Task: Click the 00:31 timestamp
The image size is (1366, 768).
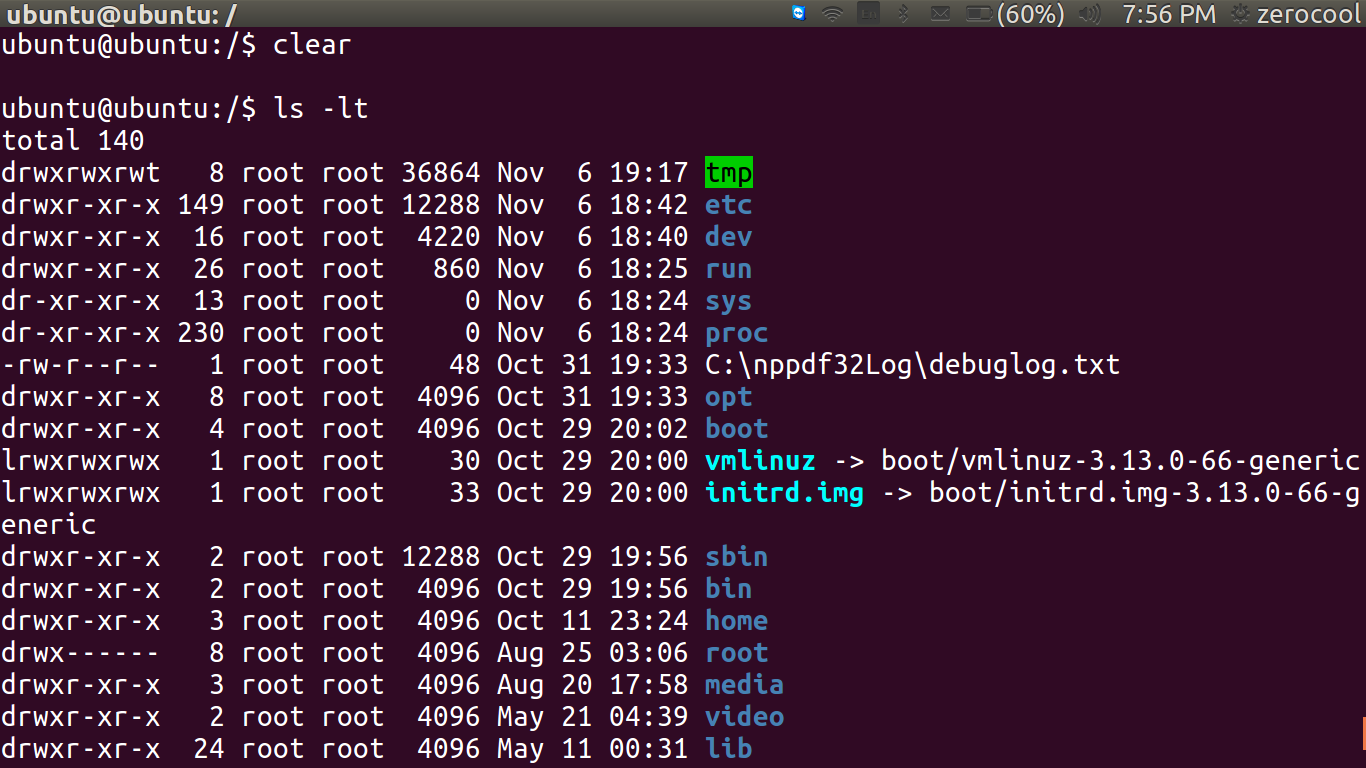Action: tap(649, 749)
